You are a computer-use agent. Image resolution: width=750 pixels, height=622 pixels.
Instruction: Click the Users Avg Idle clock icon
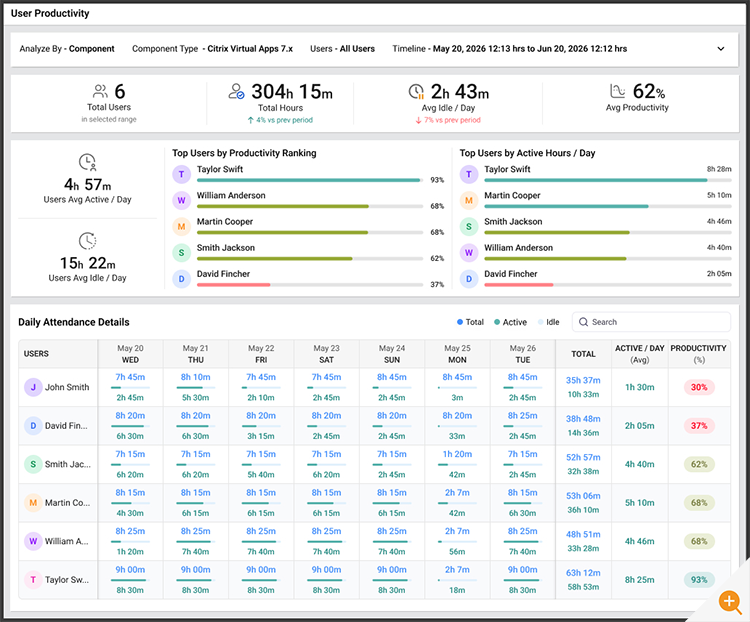(88, 241)
